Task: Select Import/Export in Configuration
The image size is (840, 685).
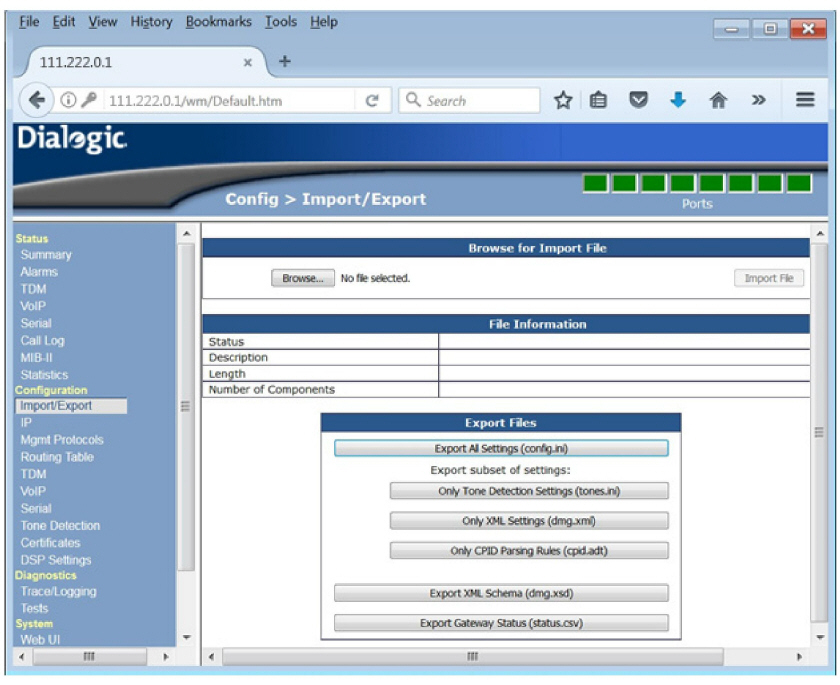Action: click(x=71, y=406)
